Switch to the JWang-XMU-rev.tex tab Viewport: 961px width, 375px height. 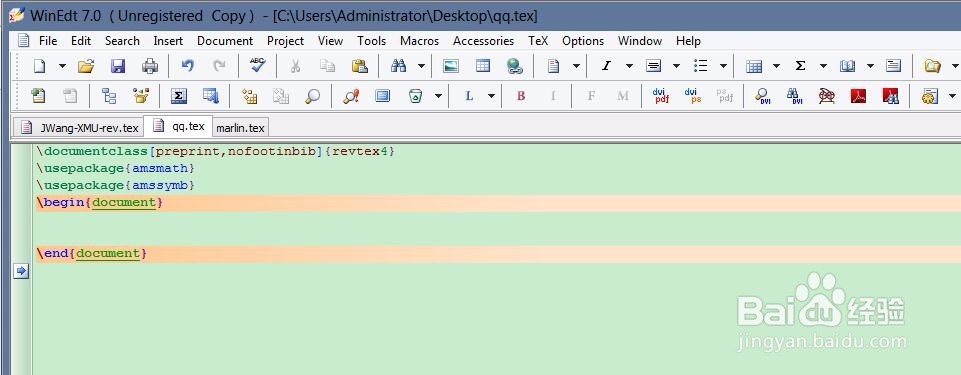click(78, 127)
